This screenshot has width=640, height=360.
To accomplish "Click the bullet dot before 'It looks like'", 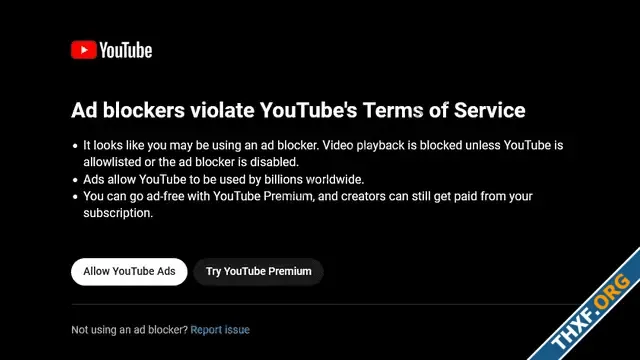I will pyautogui.click(x=75, y=145).
